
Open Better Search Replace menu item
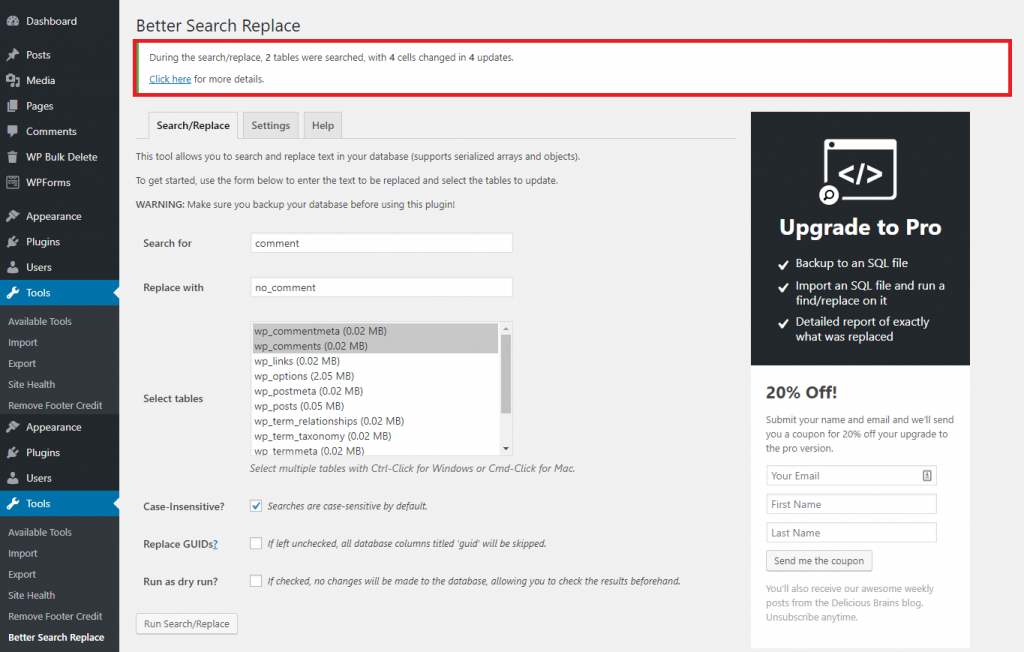(56, 637)
